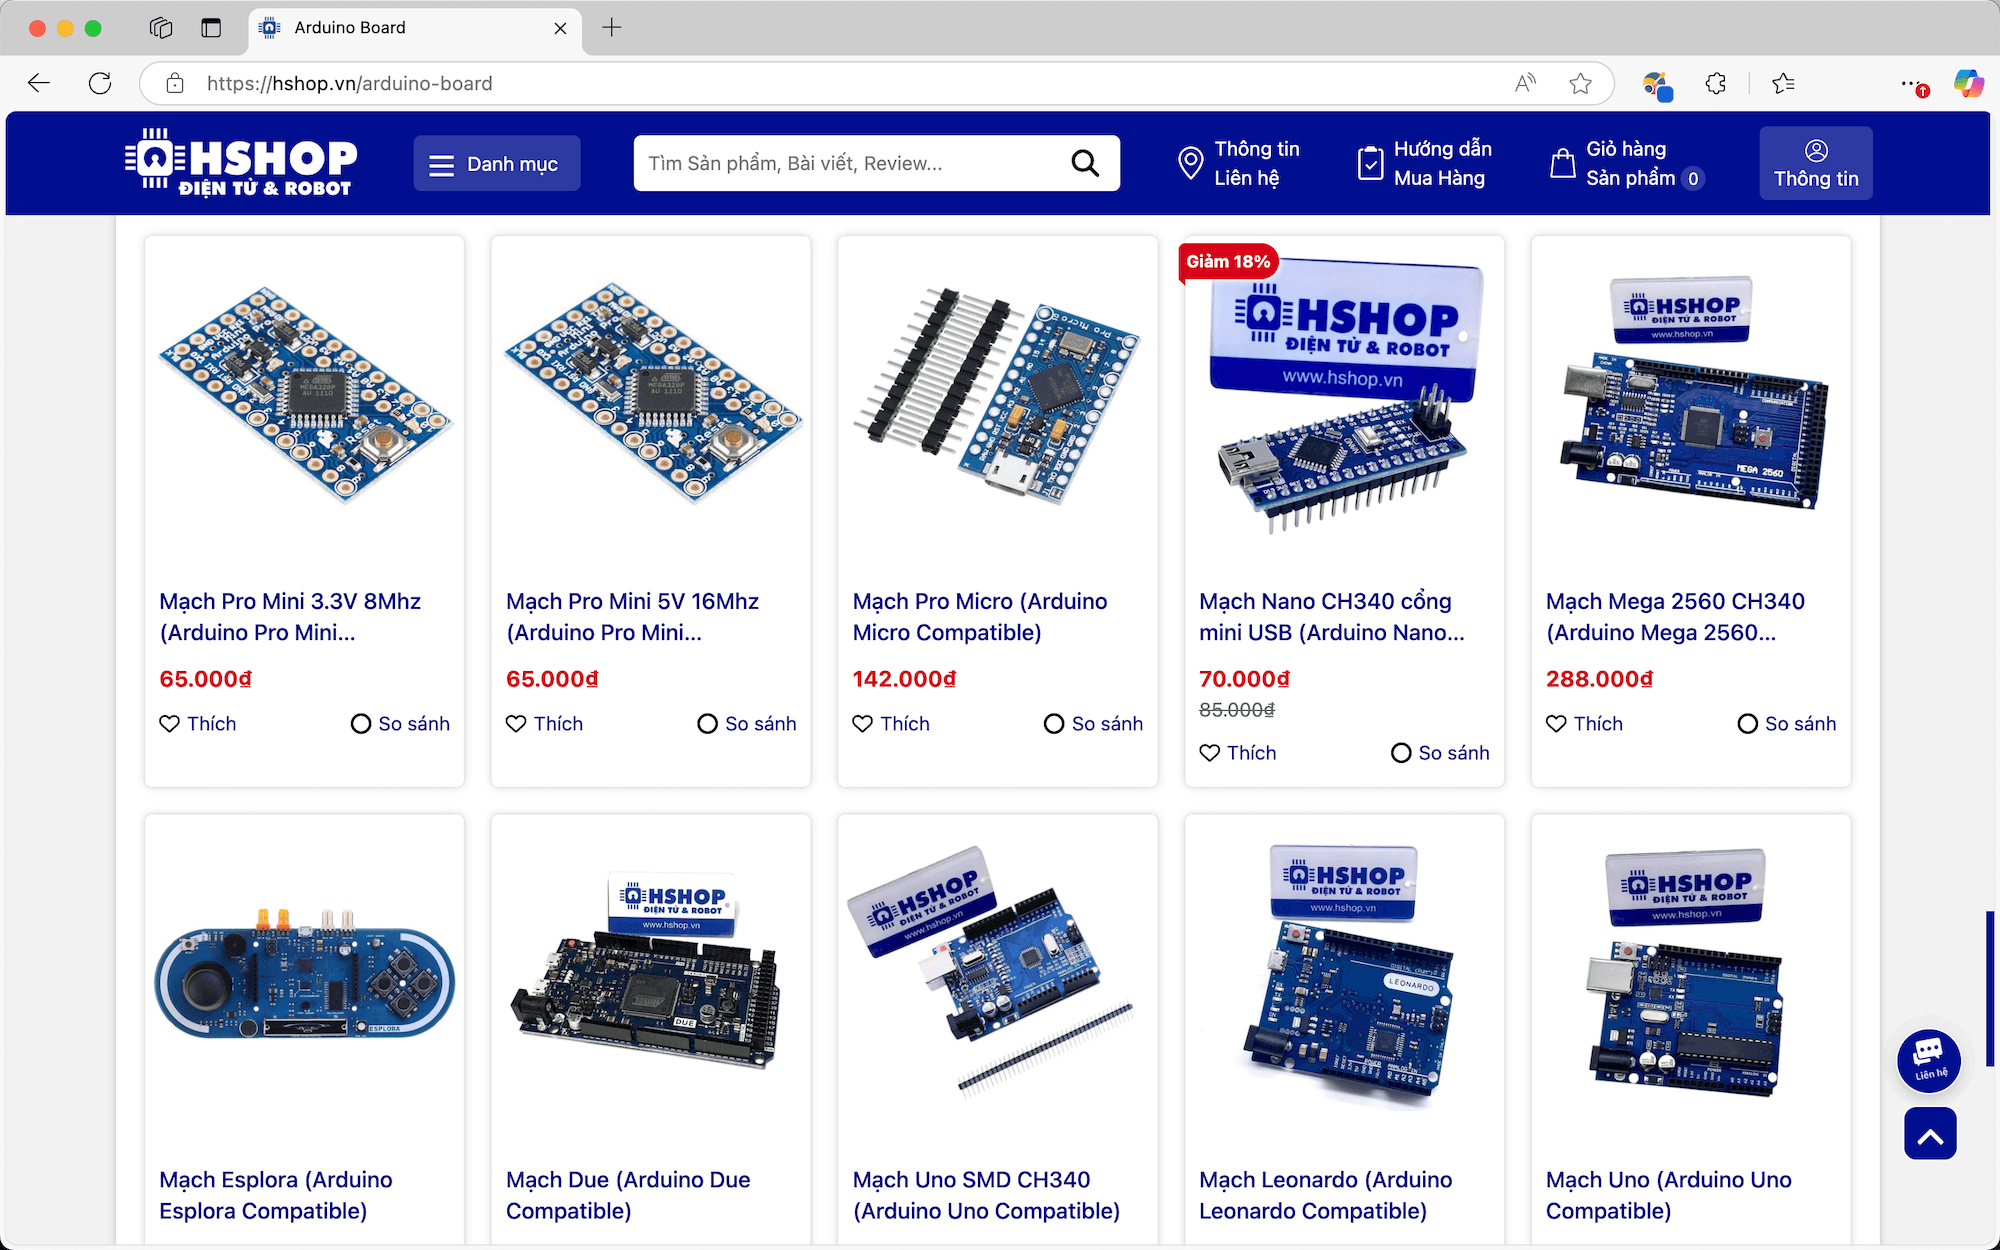2000x1250 pixels.
Task: Click the HSHOP logo in header
Action: coord(241,163)
